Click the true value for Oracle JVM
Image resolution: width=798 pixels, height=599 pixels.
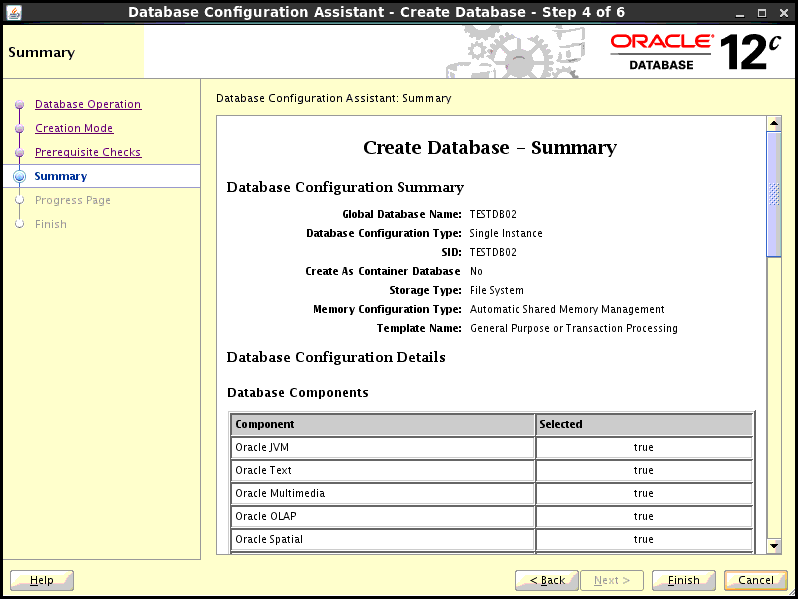click(x=644, y=447)
